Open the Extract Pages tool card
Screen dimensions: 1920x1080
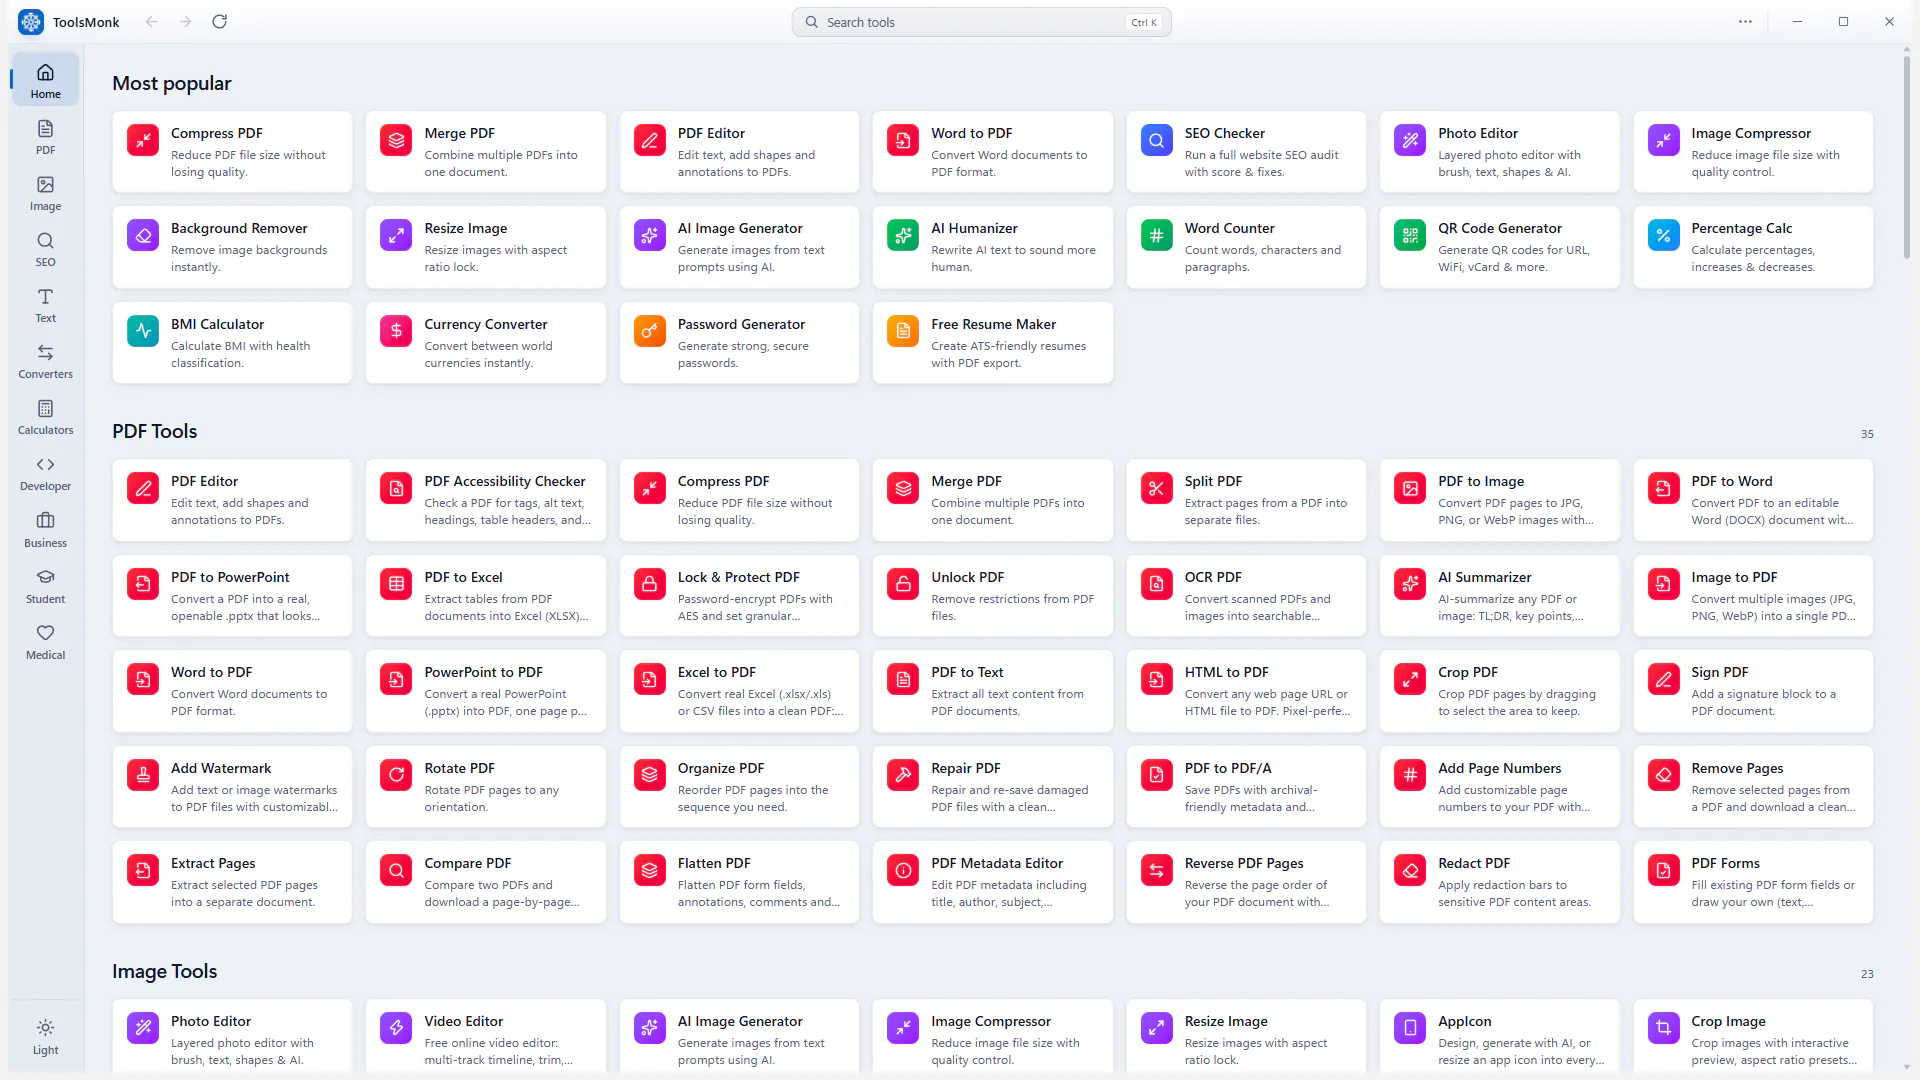pos(232,882)
